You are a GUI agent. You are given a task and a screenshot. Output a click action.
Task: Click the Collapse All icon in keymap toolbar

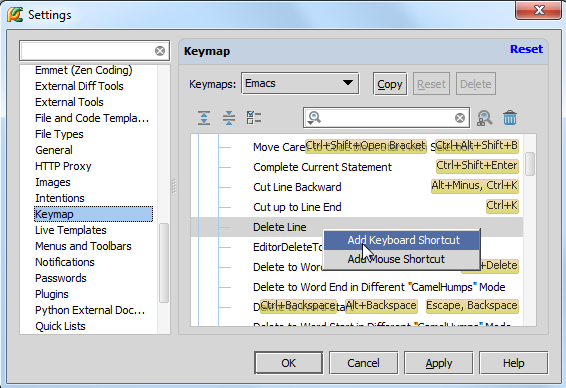tap(229, 118)
